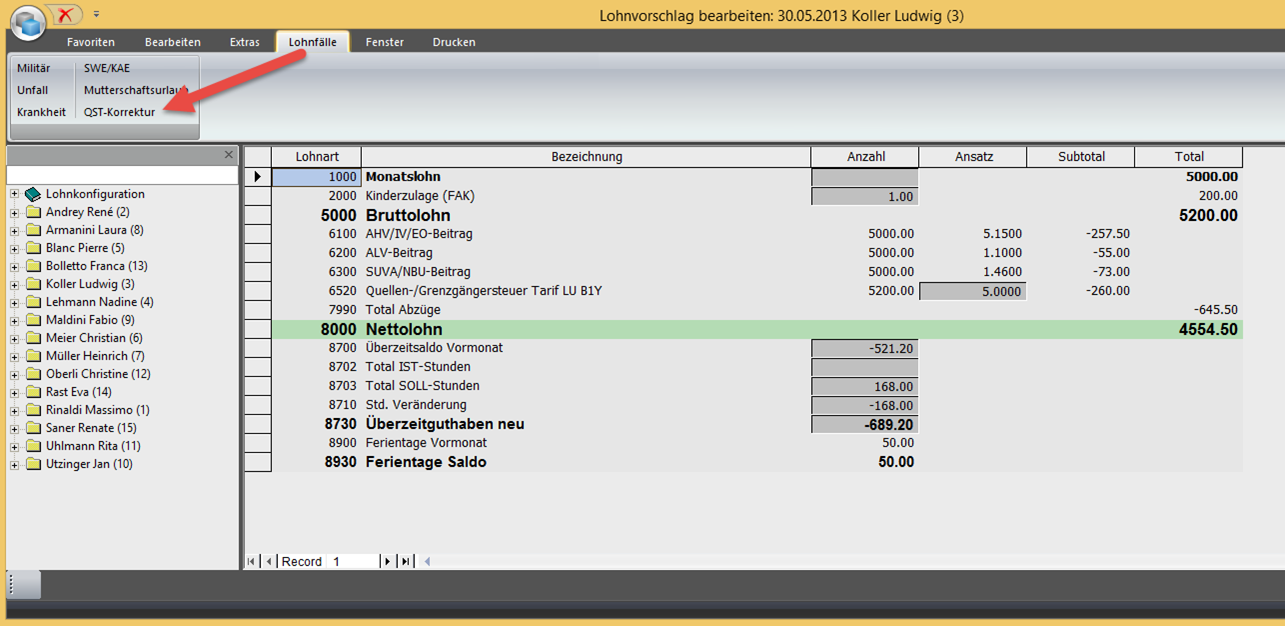
Task: Click the Krankheit ribbon command
Action: click(41, 112)
